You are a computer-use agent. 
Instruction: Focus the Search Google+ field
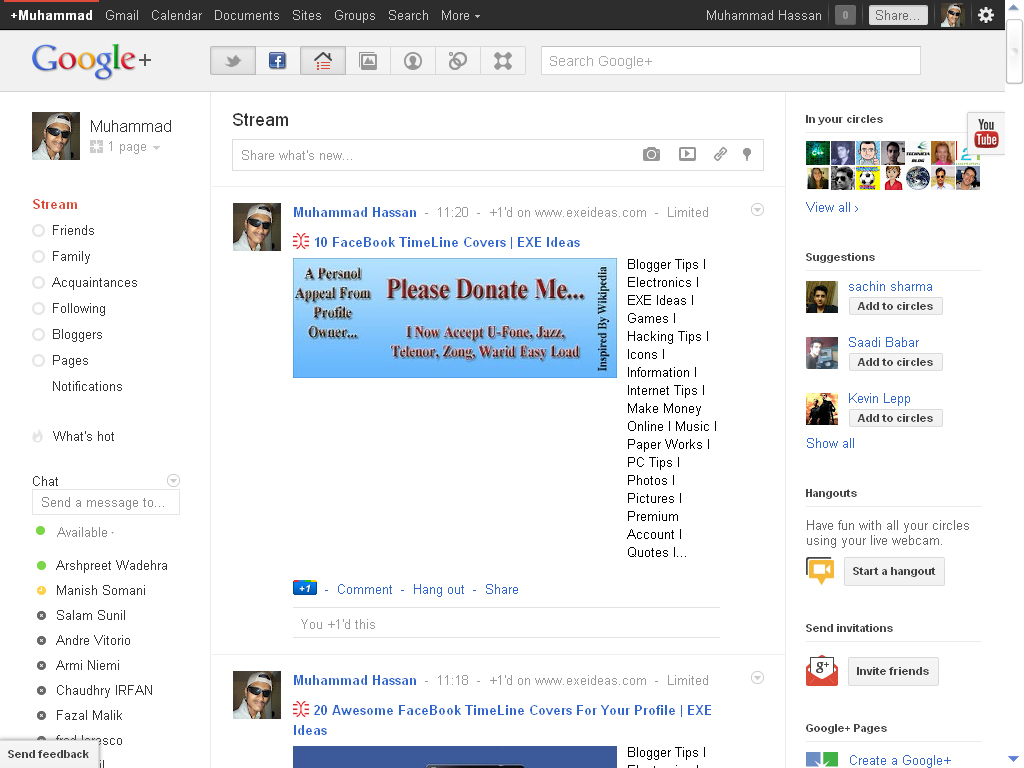731,61
